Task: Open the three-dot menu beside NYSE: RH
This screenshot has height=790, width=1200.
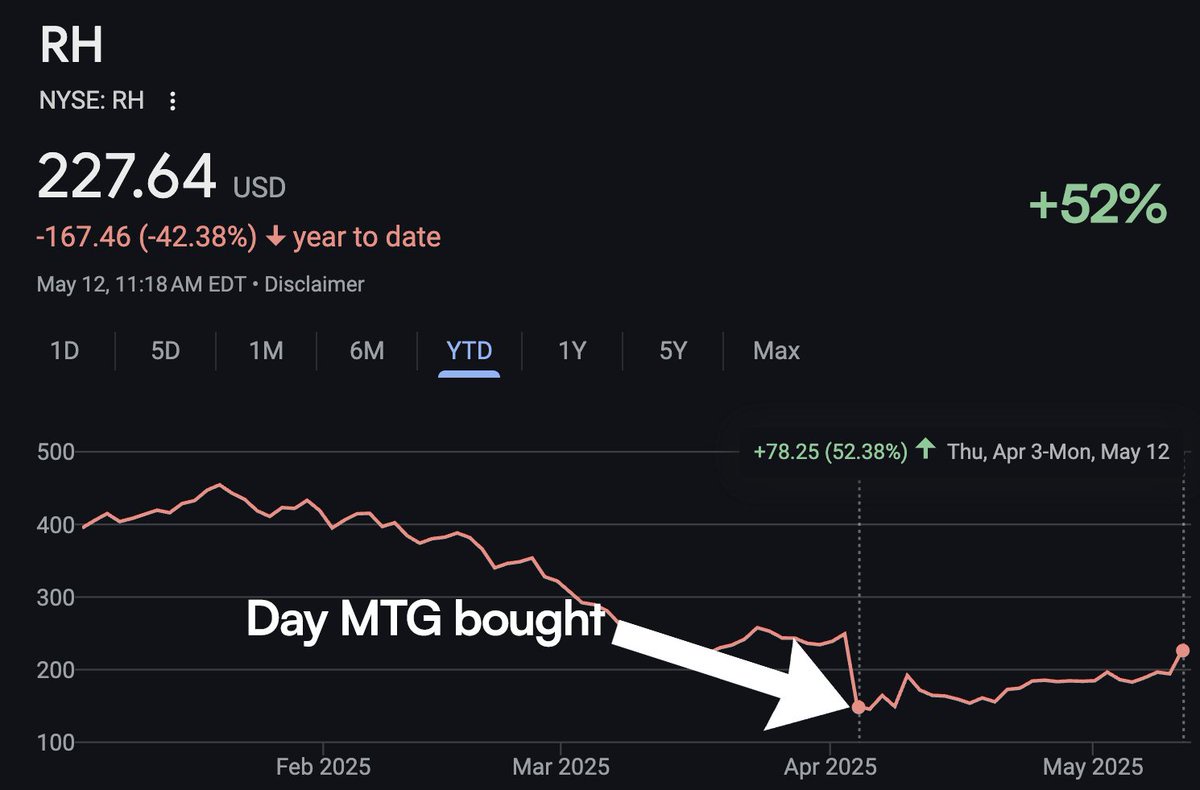Action: click(173, 101)
